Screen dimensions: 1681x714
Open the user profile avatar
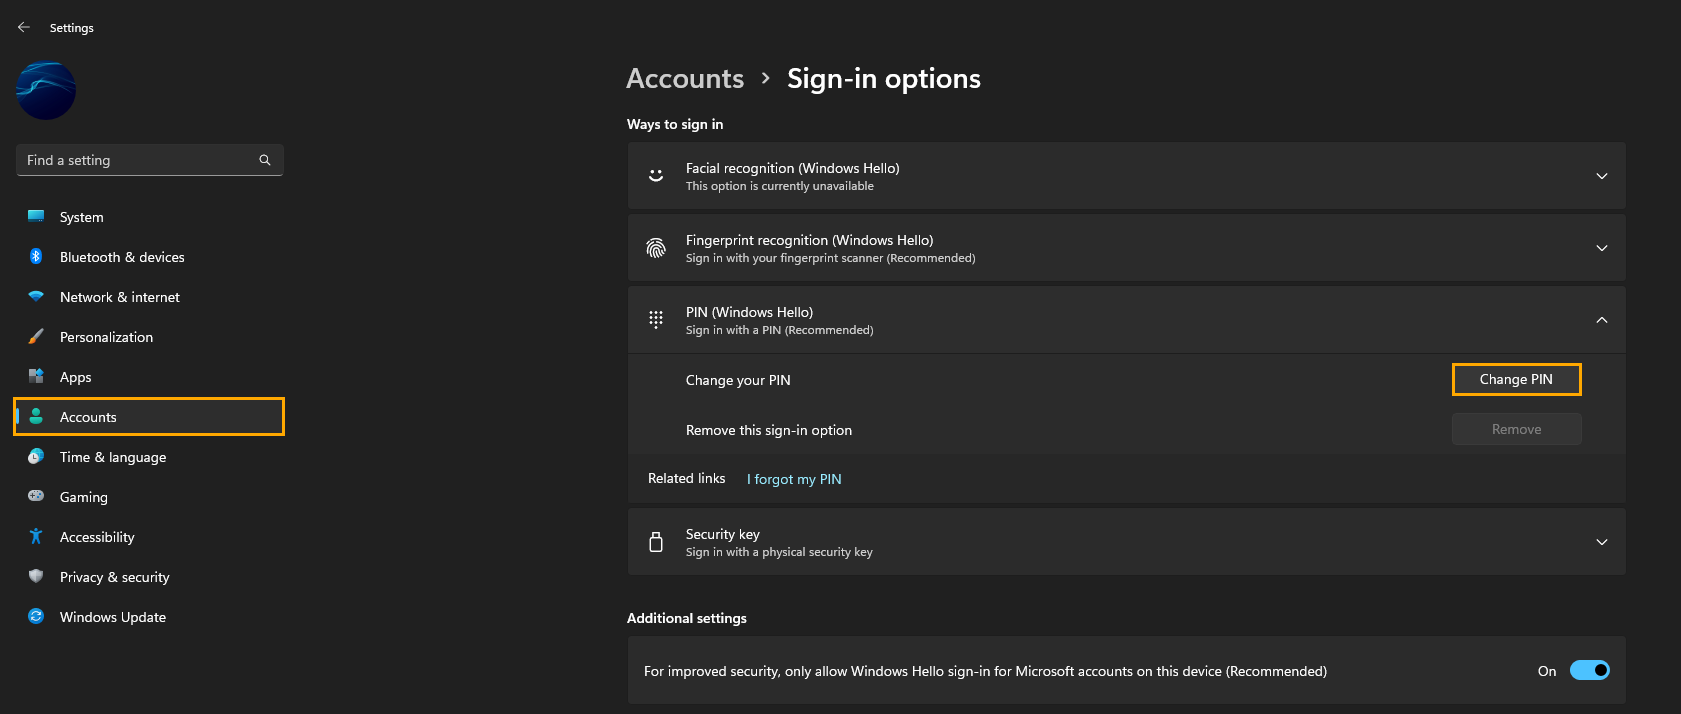pyautogui.click(x=46, y=90)
